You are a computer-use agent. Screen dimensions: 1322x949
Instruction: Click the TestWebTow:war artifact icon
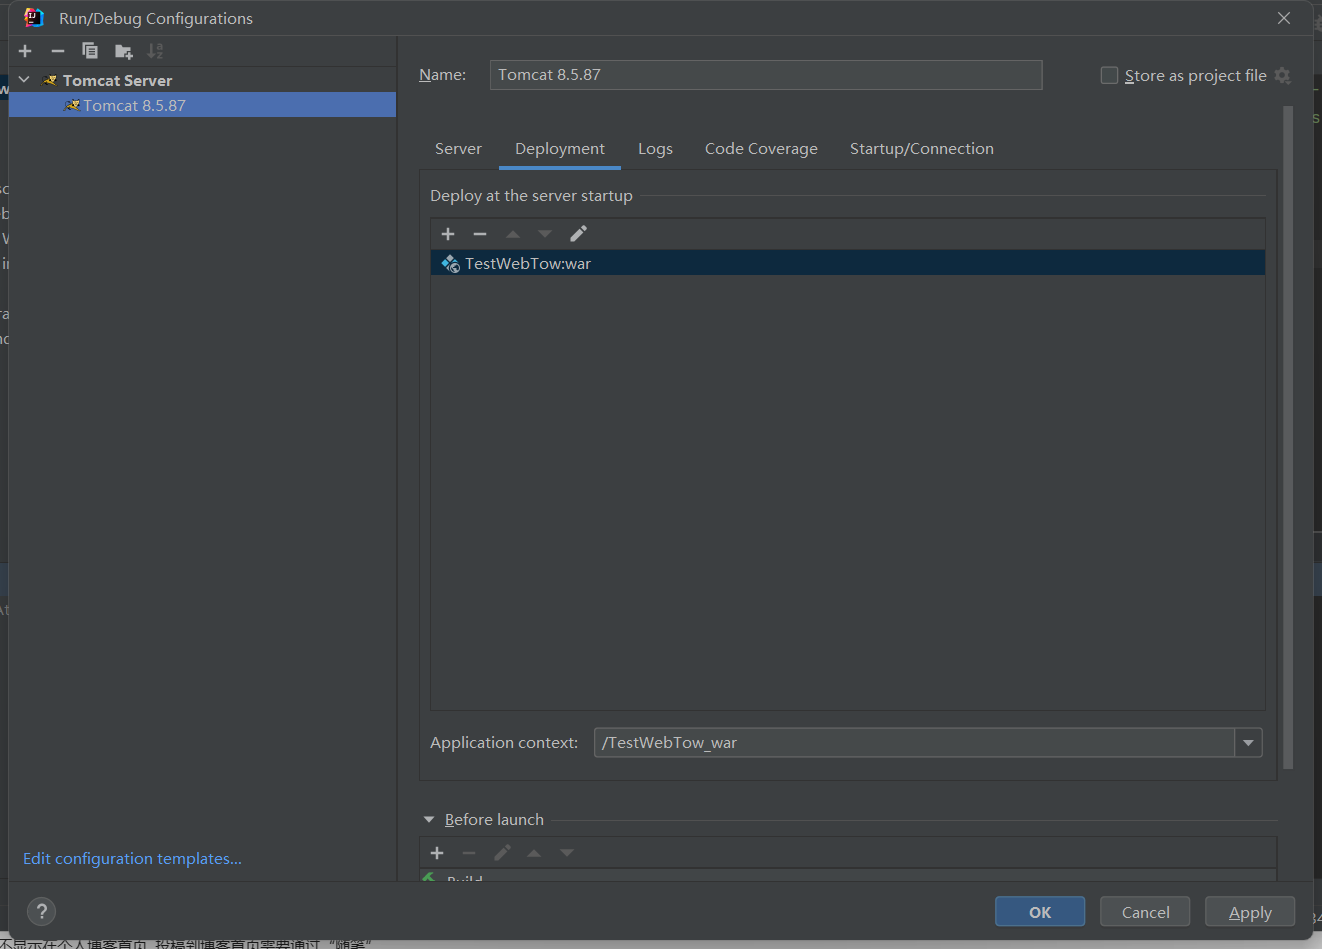(x=451, y=264)
